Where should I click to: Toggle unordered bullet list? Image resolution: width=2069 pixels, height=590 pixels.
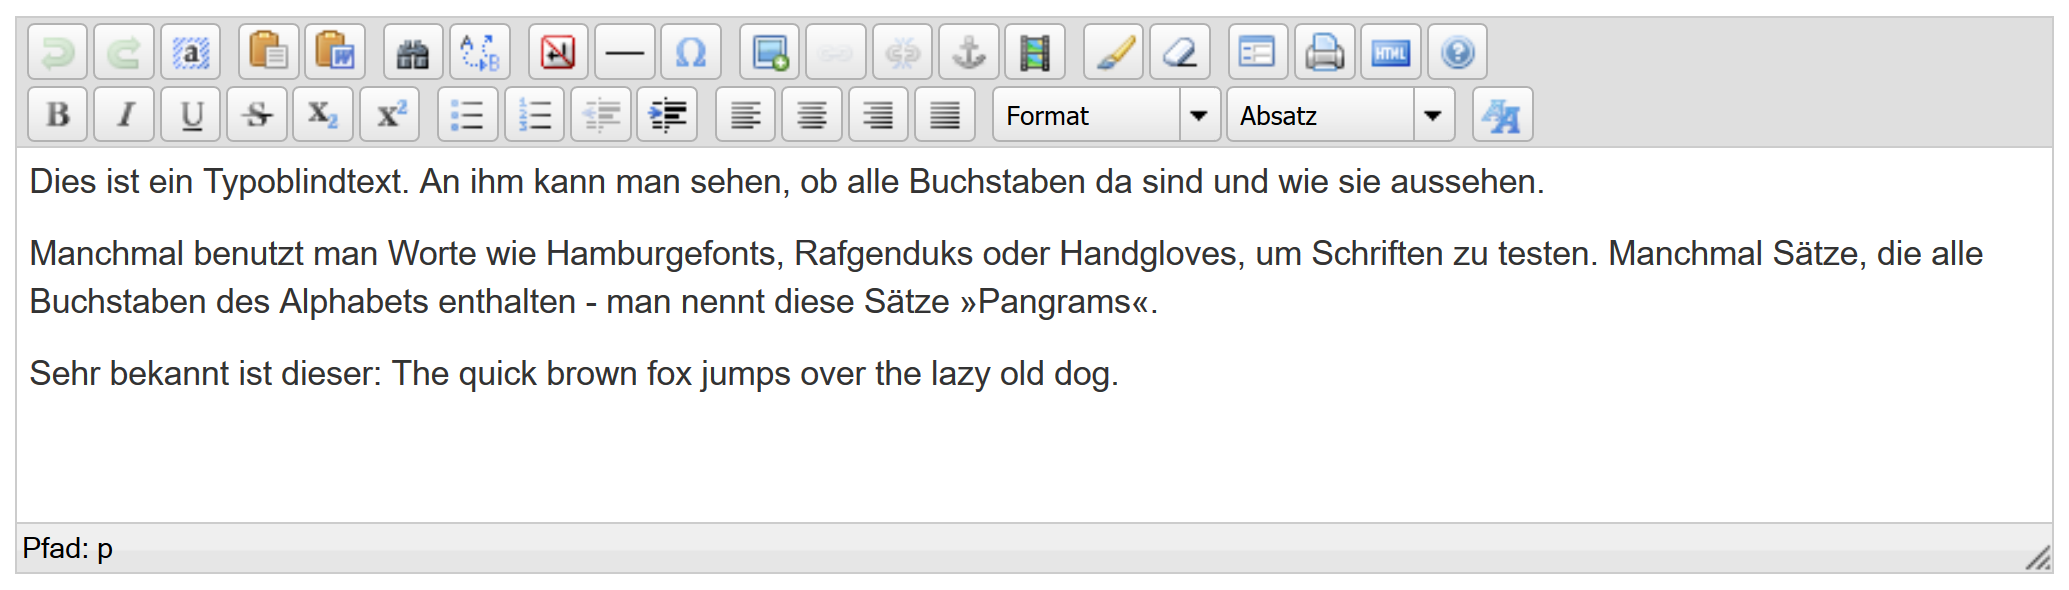coord(468,115)
